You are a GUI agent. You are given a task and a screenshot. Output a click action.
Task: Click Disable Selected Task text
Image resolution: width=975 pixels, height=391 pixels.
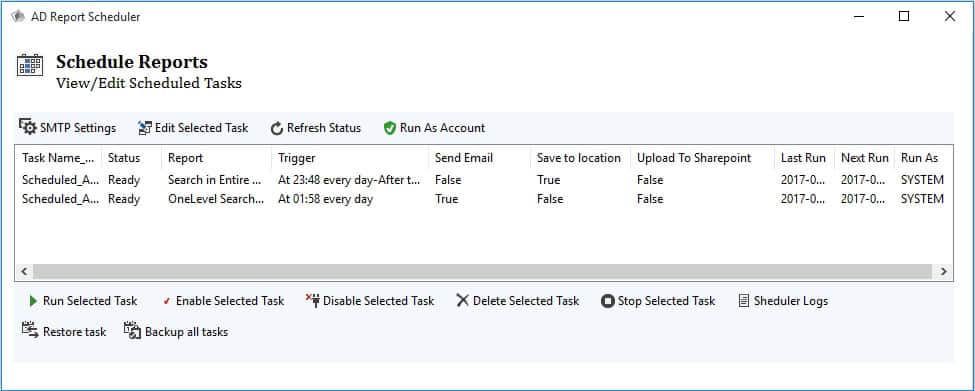click(379, 301)
